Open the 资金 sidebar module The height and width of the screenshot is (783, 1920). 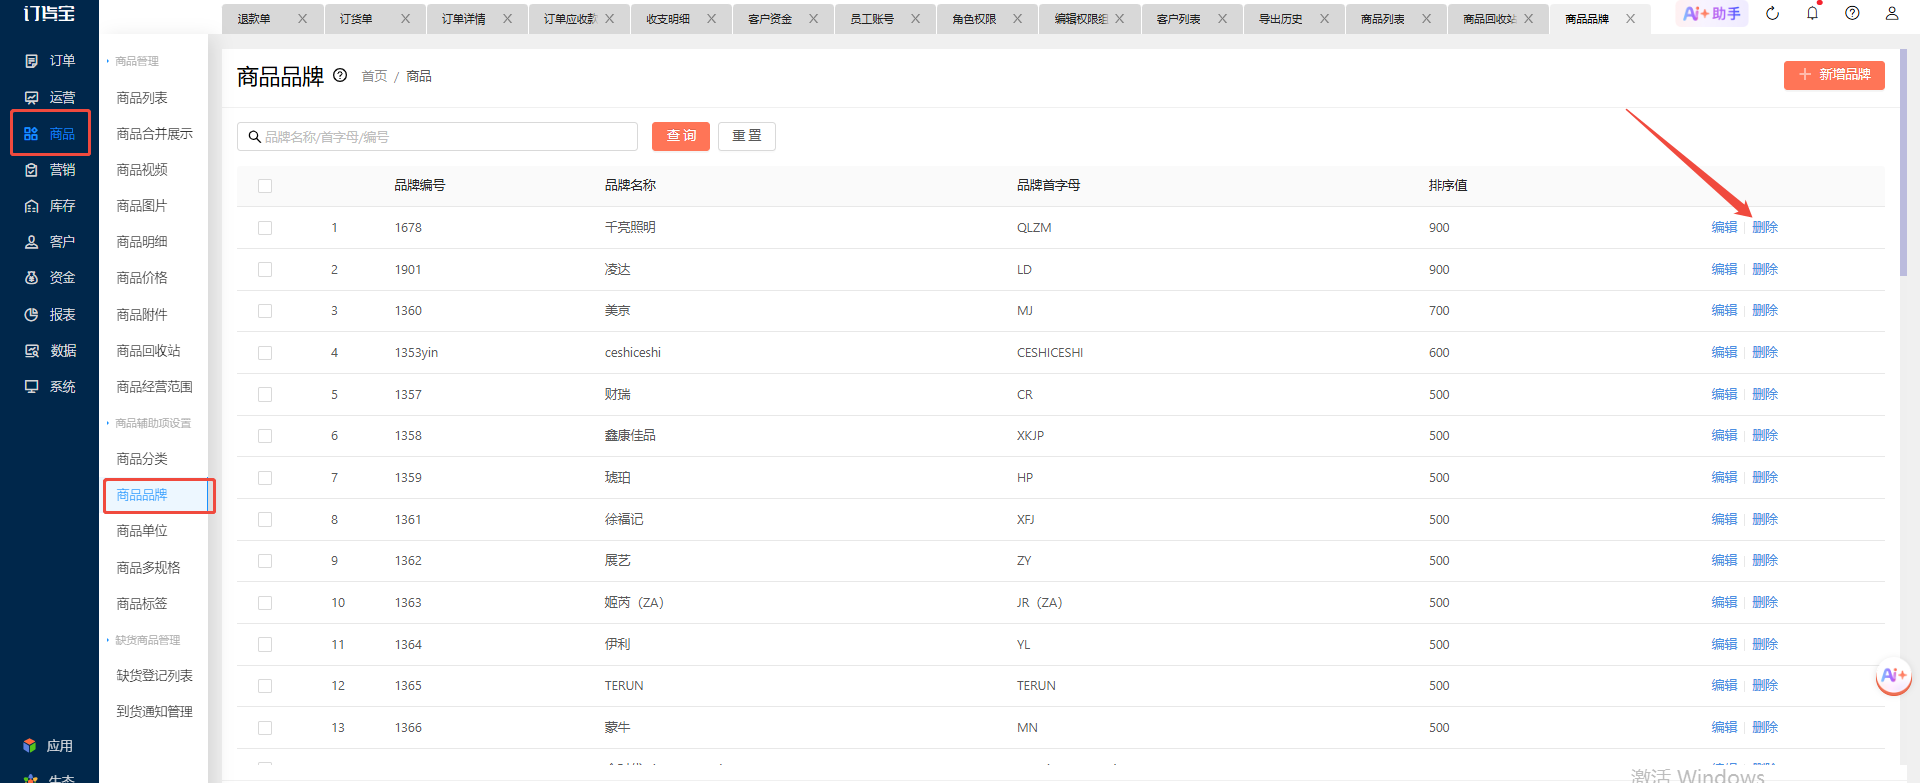pos(49,278)
